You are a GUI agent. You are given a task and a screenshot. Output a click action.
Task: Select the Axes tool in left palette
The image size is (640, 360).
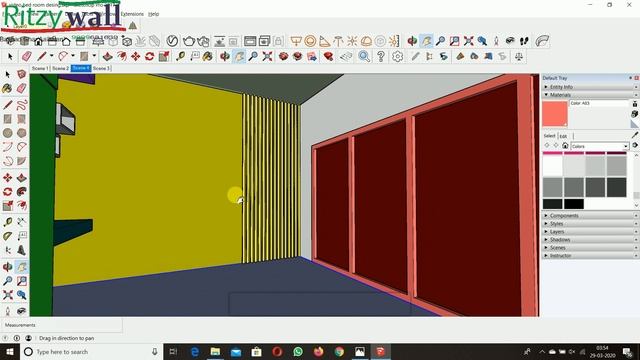[7, 250]
